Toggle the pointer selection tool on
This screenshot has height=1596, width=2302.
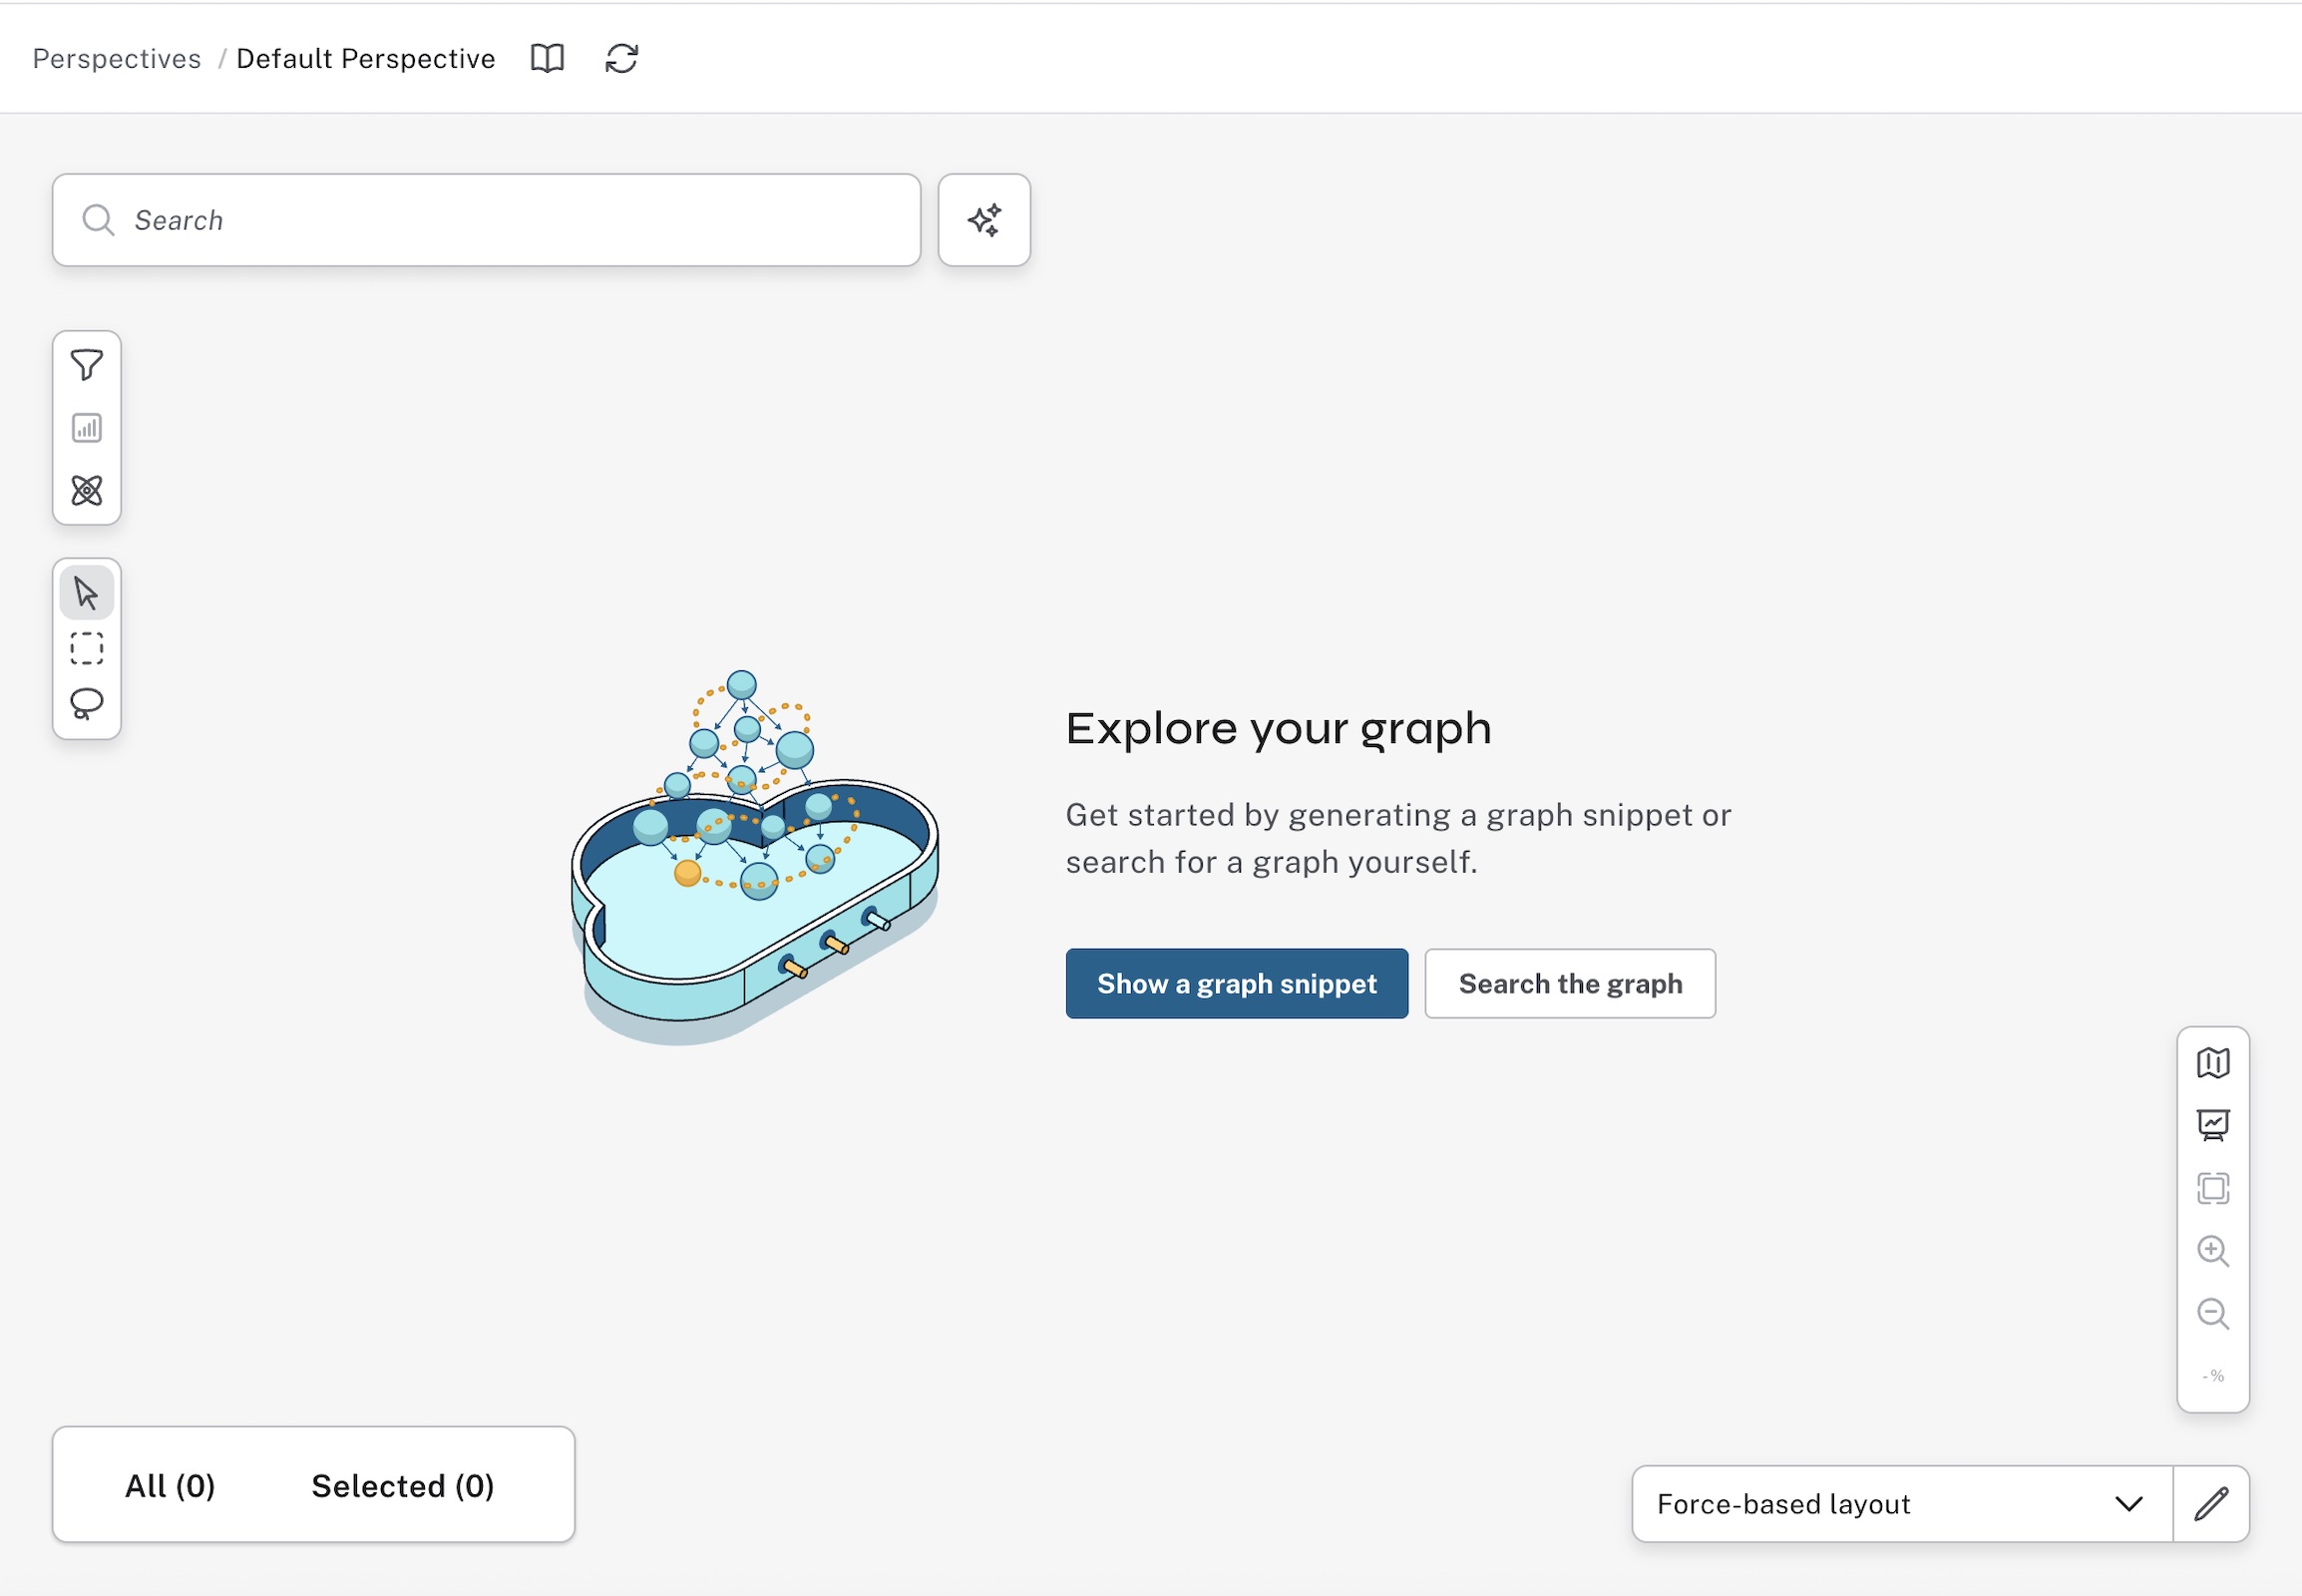coord(87,591)
